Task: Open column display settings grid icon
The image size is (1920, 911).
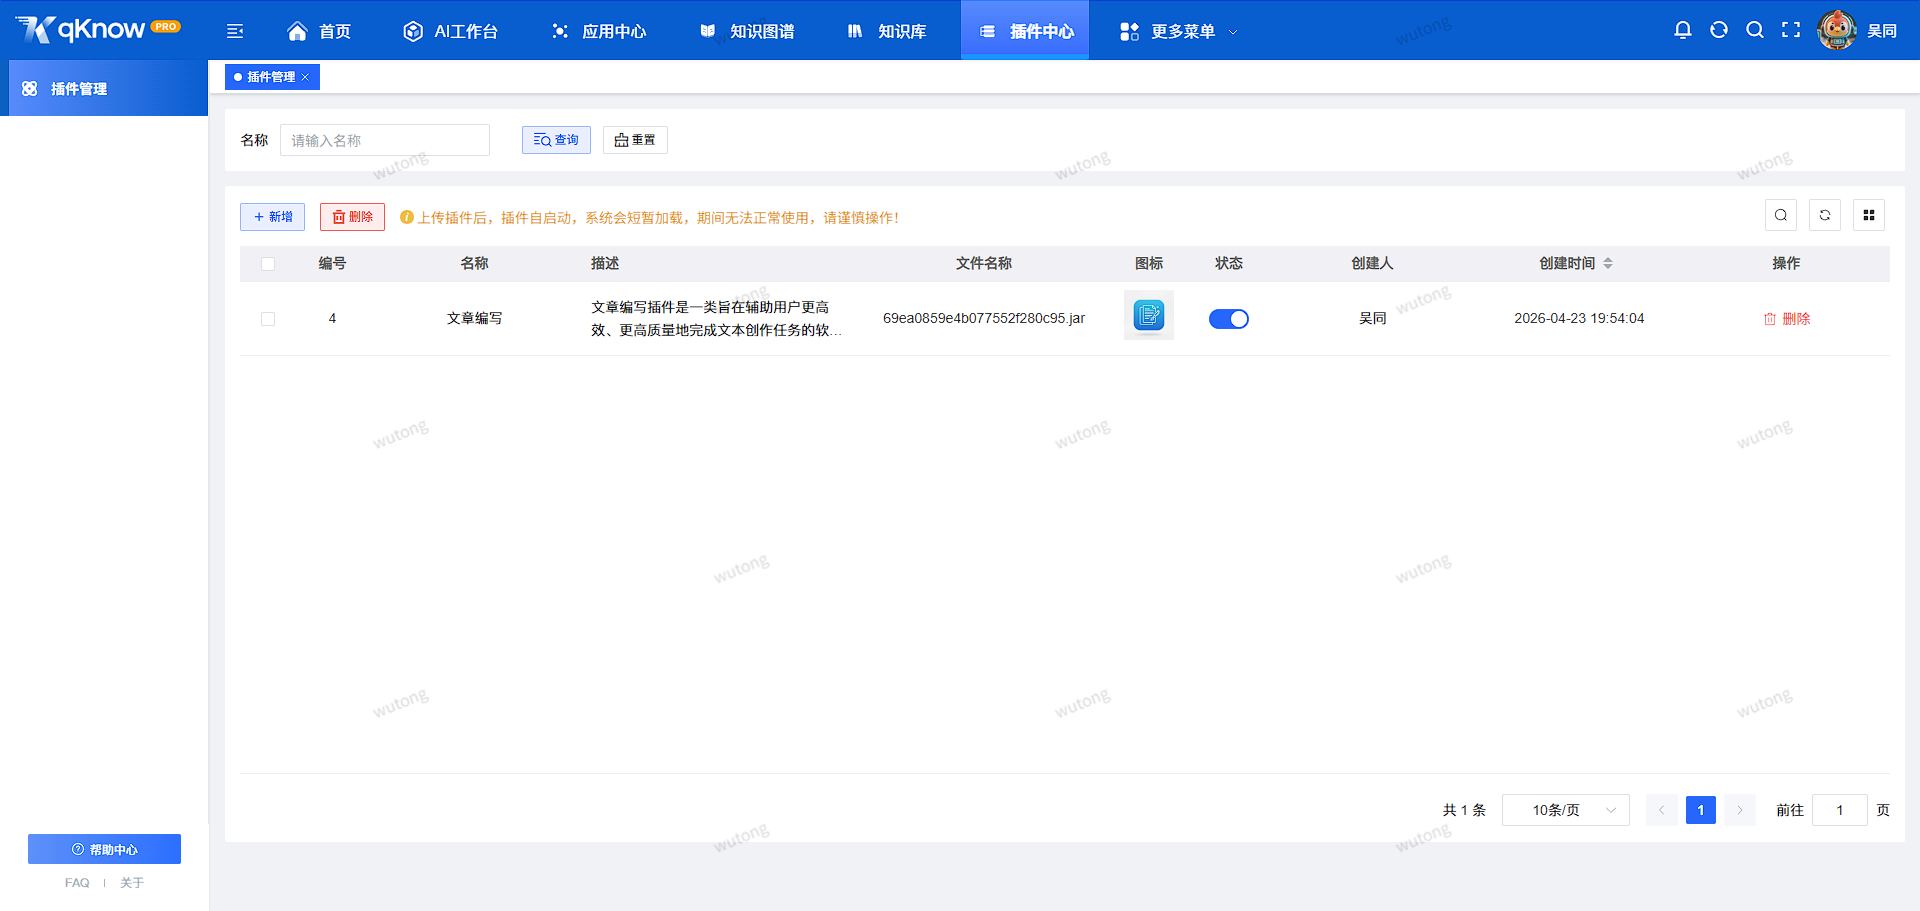Action: 1869,215
